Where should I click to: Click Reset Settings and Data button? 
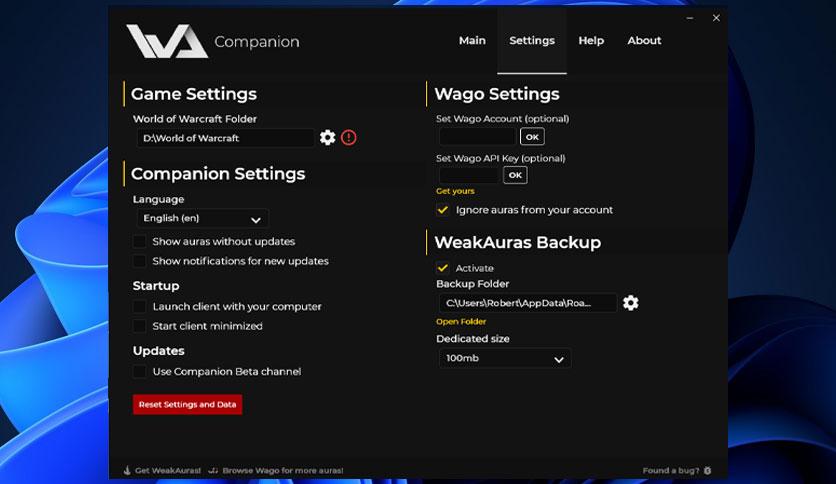pos(187,404)
